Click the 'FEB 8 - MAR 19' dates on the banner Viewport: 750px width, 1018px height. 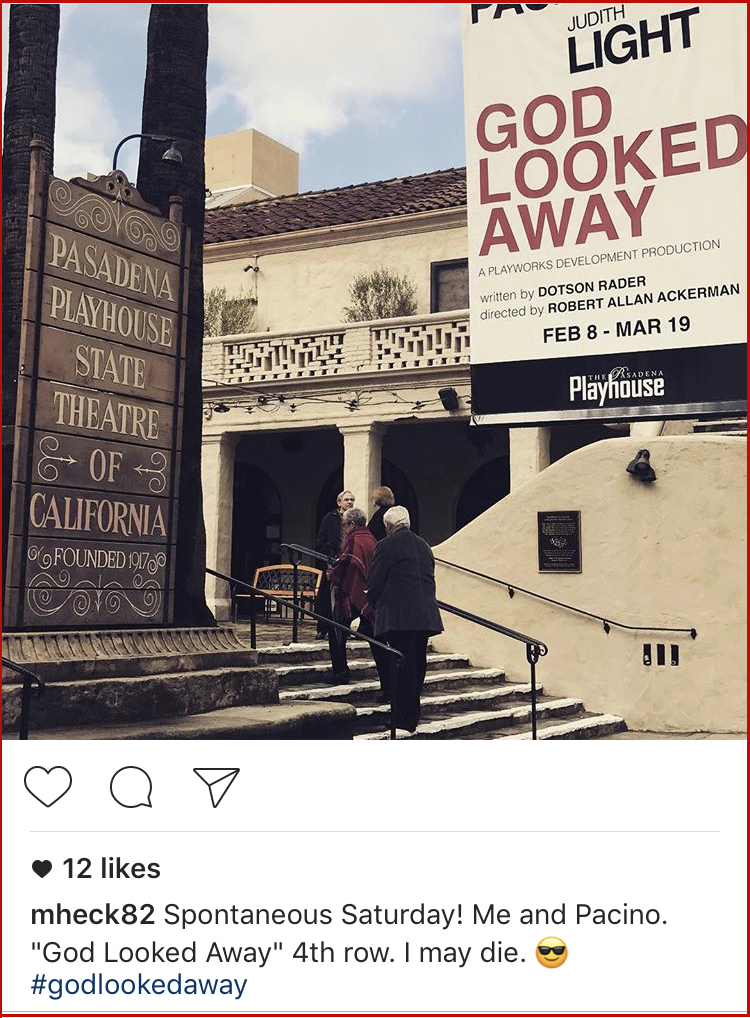[x=616, y=329]
